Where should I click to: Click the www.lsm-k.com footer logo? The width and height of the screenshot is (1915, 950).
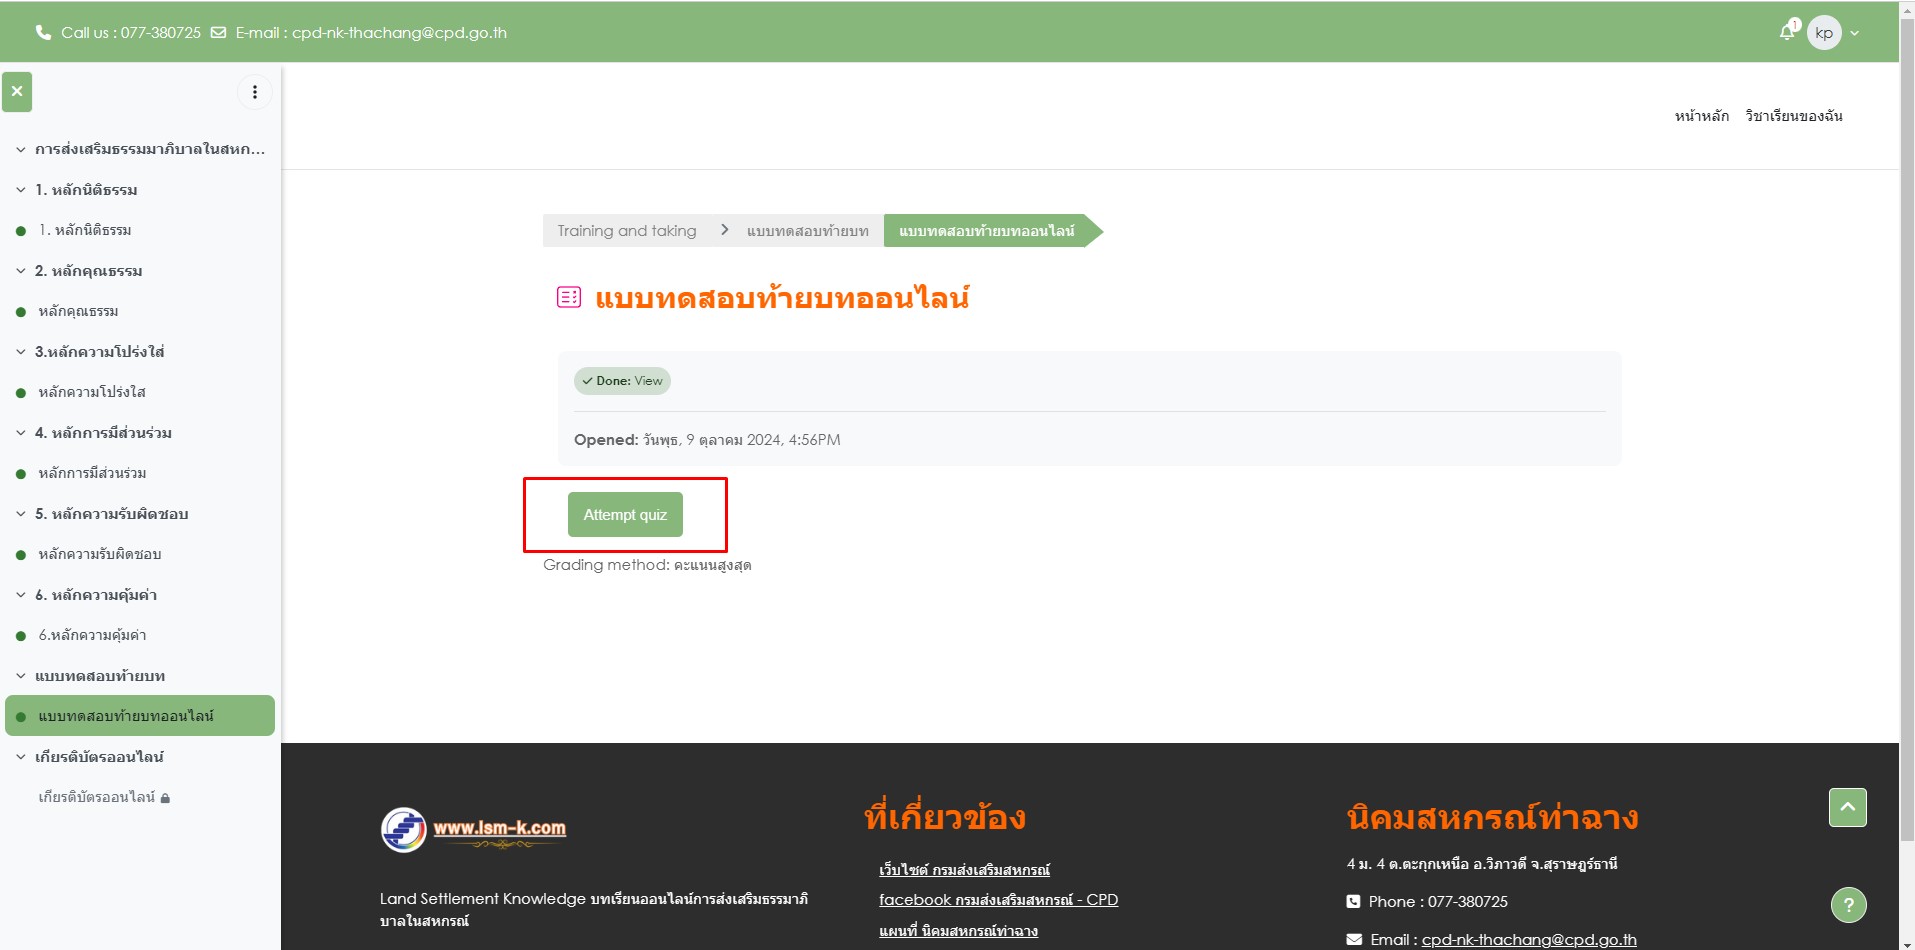(x=474, y=829)
